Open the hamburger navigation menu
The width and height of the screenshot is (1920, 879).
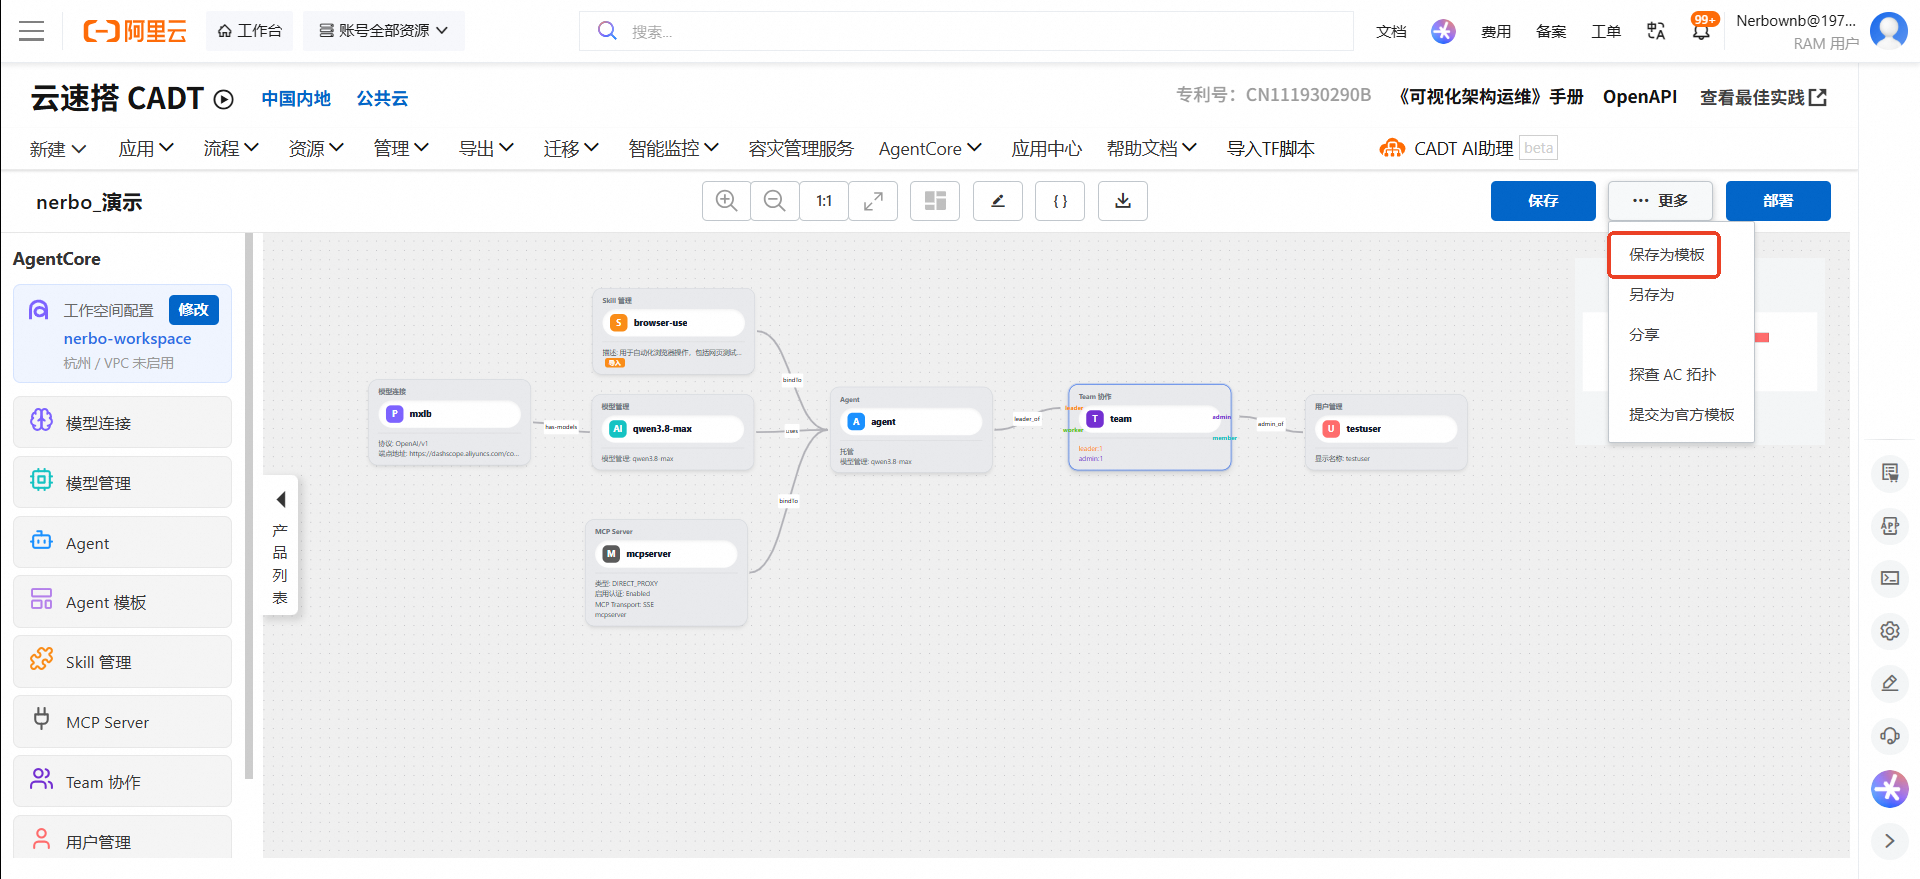tap(32, 31)
